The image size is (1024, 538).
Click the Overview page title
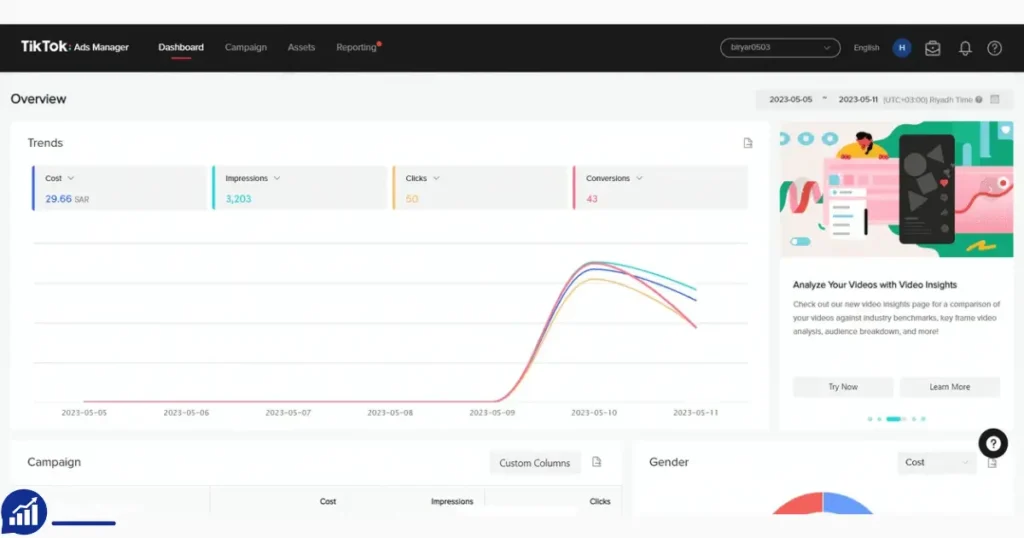coord(38,99)
